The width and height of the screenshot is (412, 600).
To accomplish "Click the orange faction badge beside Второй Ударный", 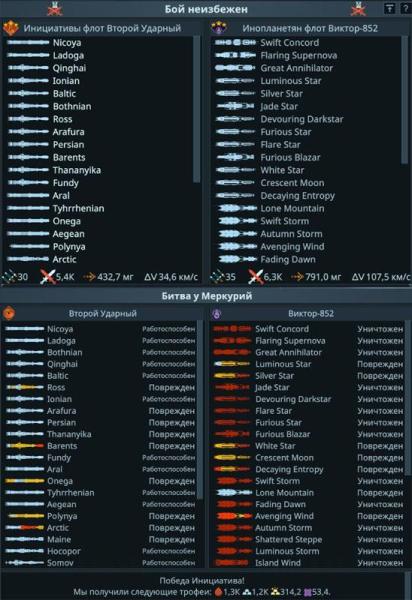I will click(8, 313).
